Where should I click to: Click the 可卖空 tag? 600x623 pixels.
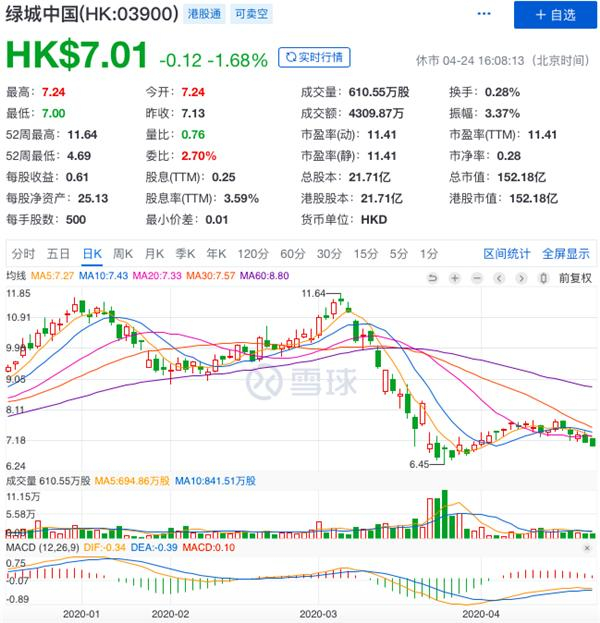tap(251, 14)
